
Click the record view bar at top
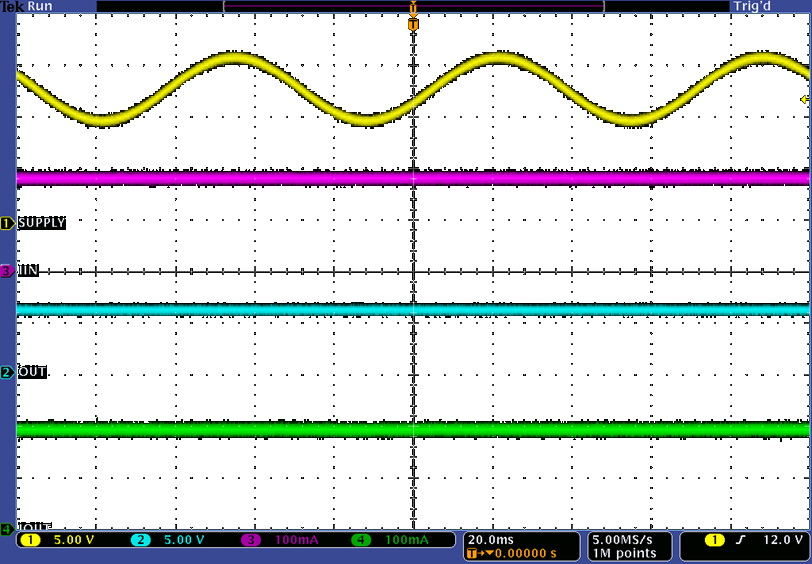(x=413, y=6)
